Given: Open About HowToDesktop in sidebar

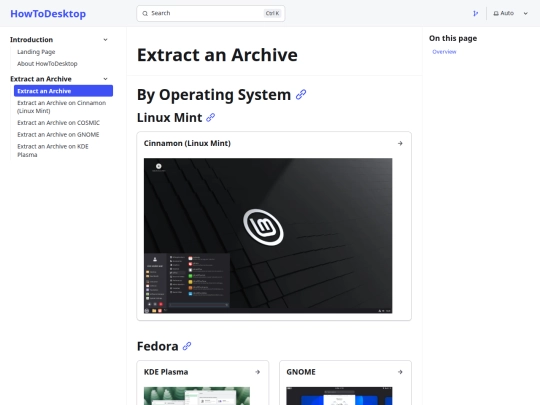Looking at the screenshot, I should pos(47,64).
